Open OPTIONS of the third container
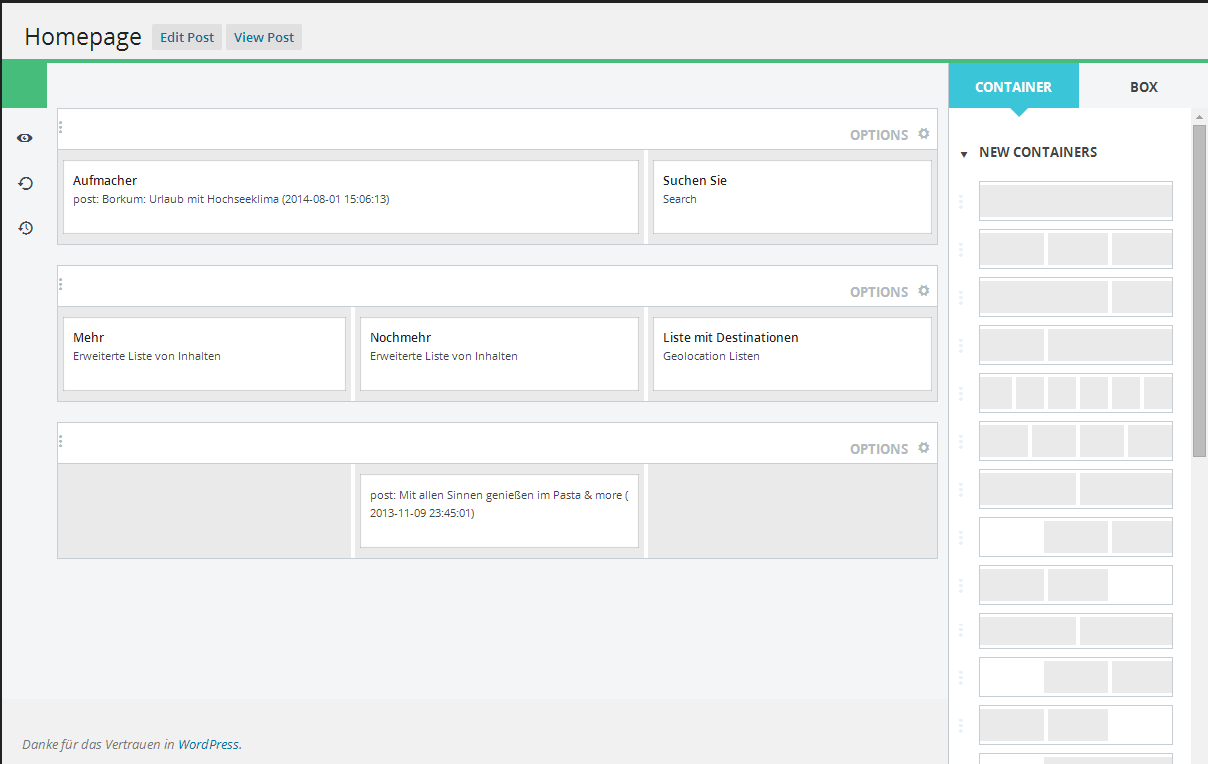The image size is (1208, 764). pos(879,449)
